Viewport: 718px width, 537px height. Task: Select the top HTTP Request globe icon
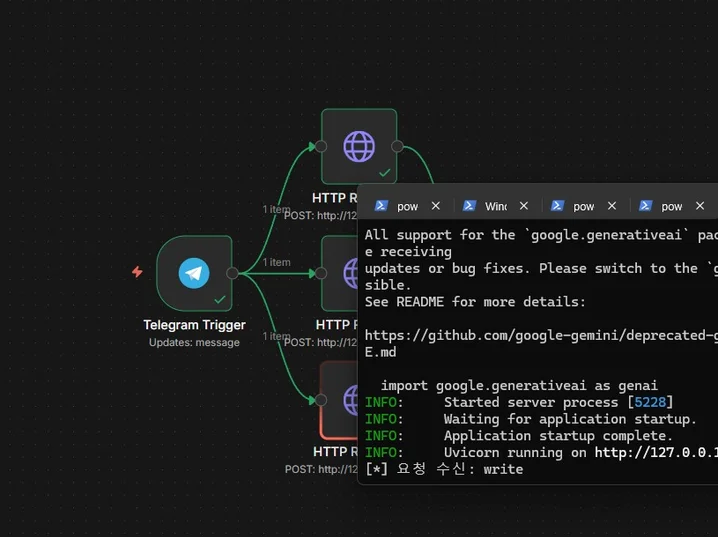pyautogui.click(x=358, y=147)
